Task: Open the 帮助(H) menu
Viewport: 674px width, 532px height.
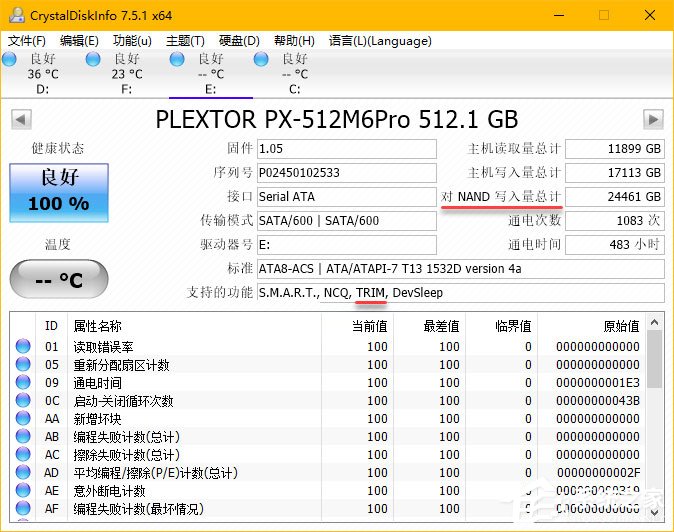Action: 294,41
